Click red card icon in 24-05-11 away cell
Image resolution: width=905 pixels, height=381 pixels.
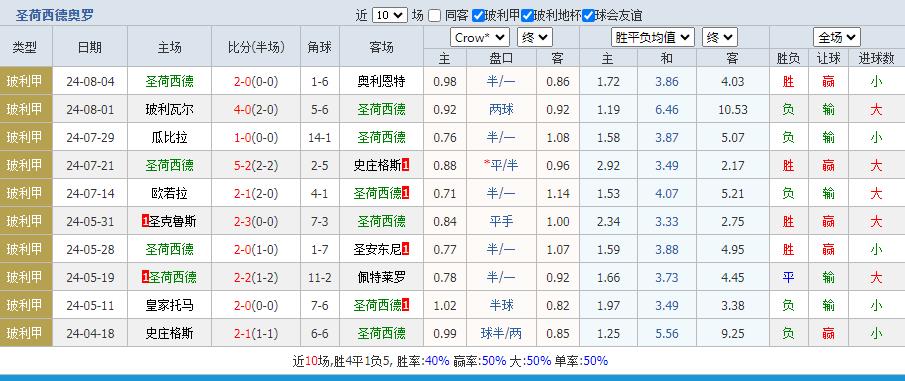[x=406, y=305]
